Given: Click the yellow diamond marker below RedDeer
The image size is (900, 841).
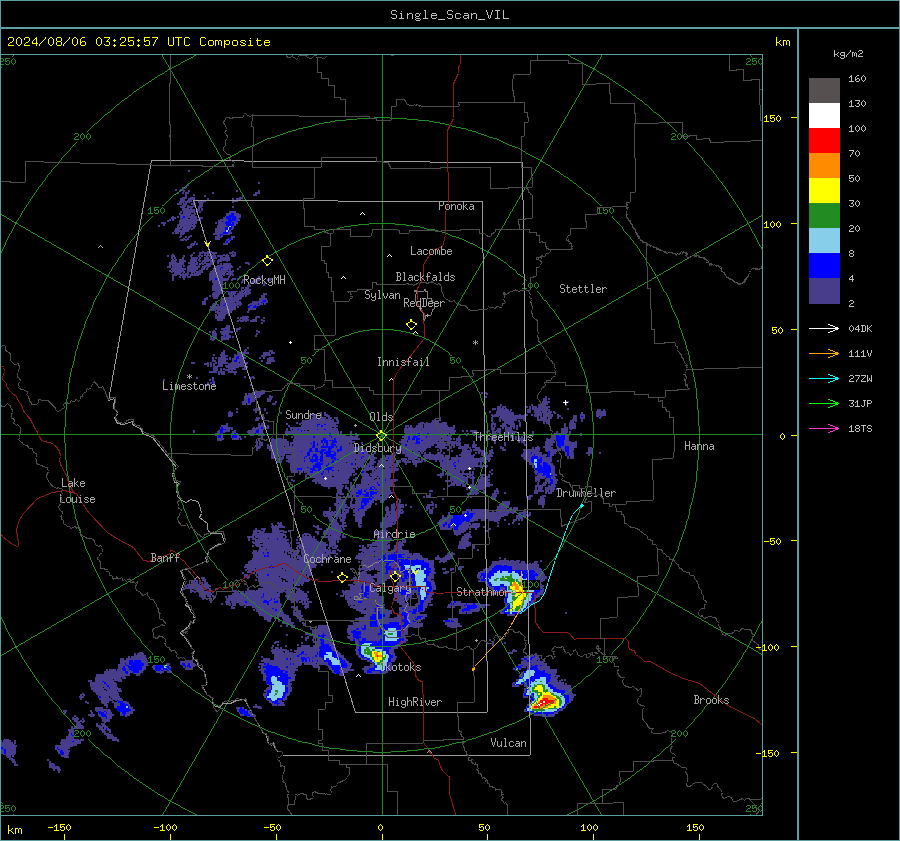Looking at the screenshot, I should coord(412,325).
